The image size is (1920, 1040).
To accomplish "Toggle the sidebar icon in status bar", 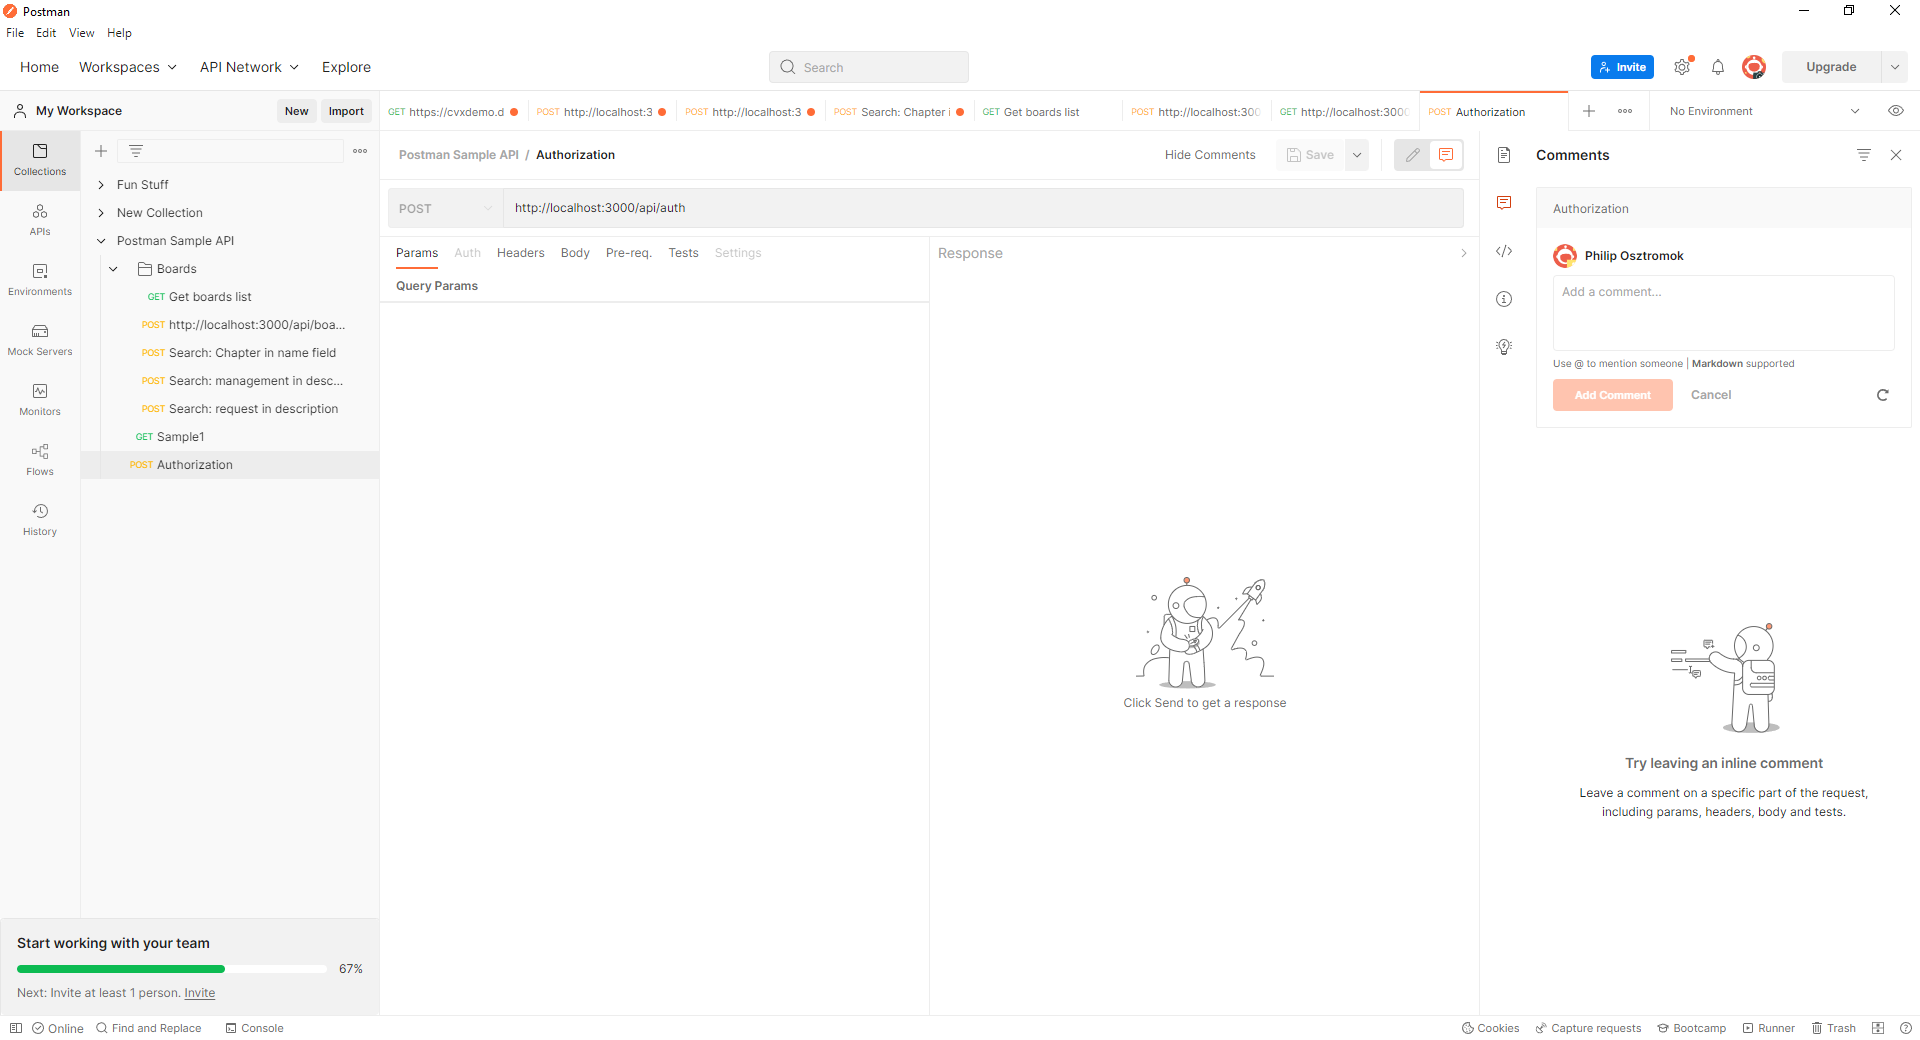I will [x=16, y=1028].
